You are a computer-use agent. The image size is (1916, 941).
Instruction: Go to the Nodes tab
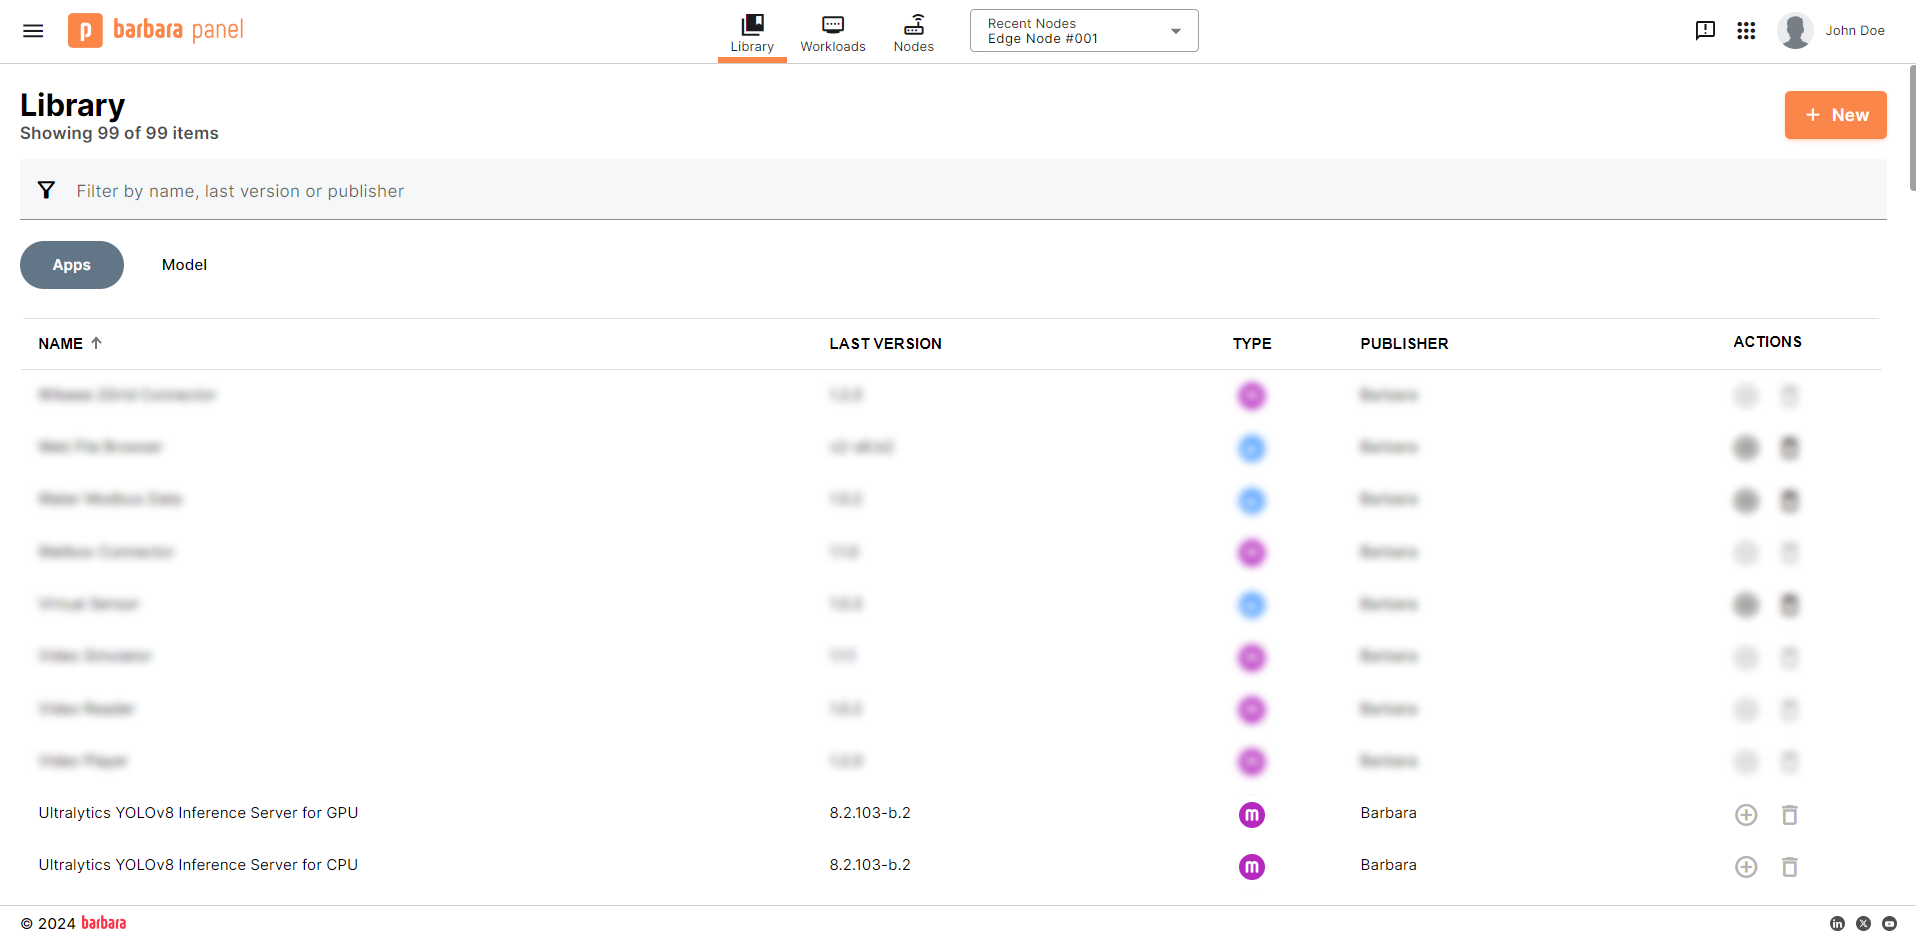point(913,33)
